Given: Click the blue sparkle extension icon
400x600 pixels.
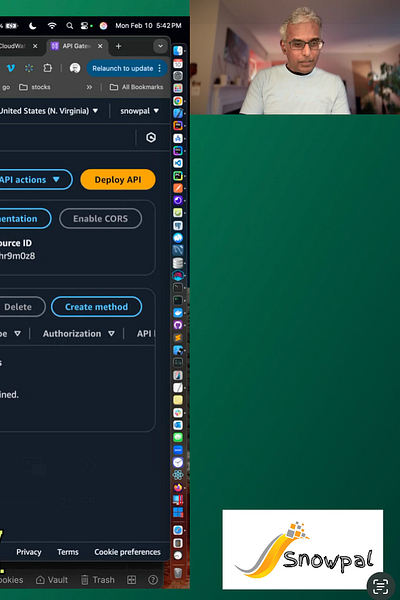Looking at the screenshot, I should tap(29, 68).
